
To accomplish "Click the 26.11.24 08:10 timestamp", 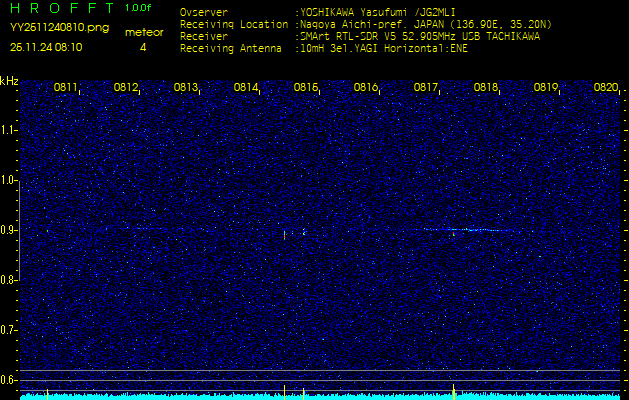I will pos(46,47).
